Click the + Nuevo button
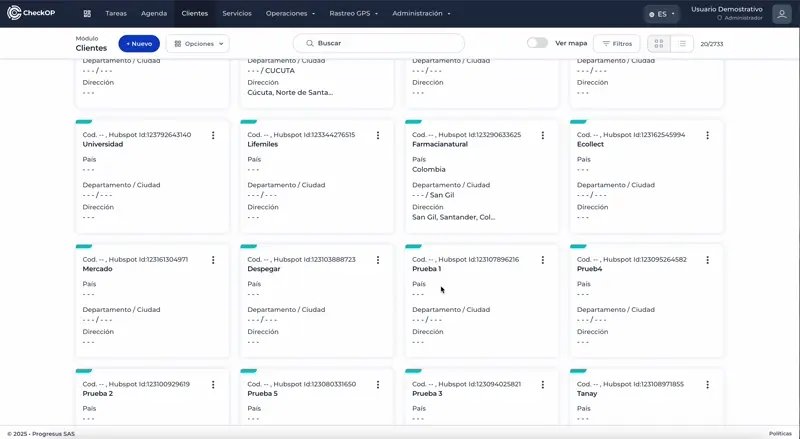This screenshot has width=800, height=439. pos(139,44)
